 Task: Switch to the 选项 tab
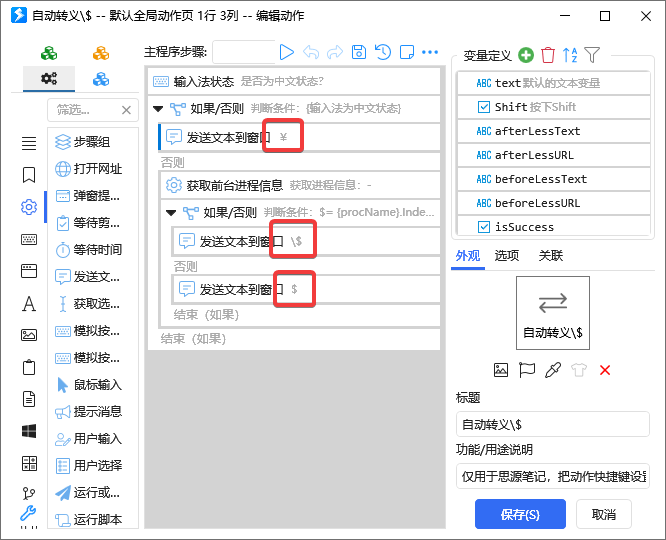click(507, 255)
